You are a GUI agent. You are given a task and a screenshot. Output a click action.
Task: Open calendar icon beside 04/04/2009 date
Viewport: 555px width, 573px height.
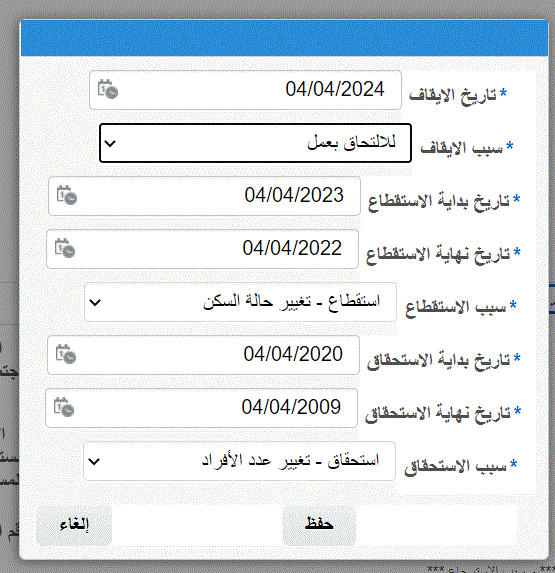point(64,407)
